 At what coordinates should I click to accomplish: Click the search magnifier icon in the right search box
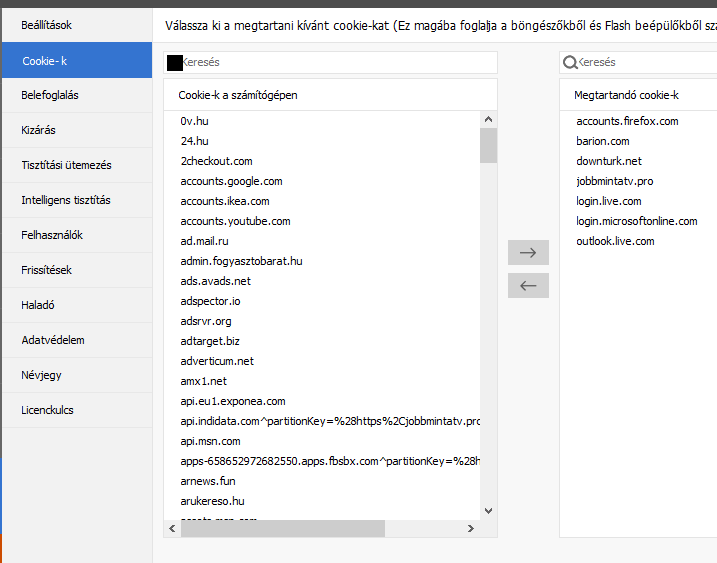click(x=570, y=62)
